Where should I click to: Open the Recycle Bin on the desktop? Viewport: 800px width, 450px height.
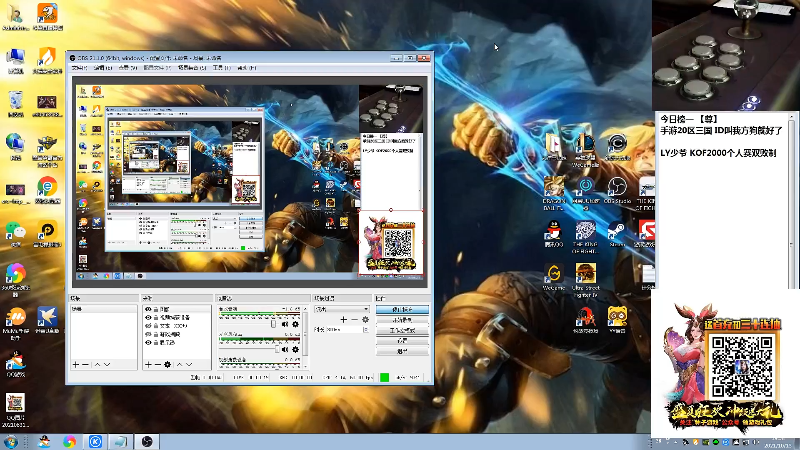15,104
